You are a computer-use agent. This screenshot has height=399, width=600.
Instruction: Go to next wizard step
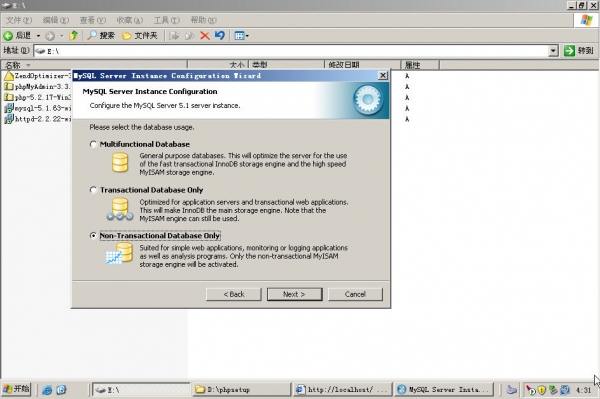[x=294, y=294]
